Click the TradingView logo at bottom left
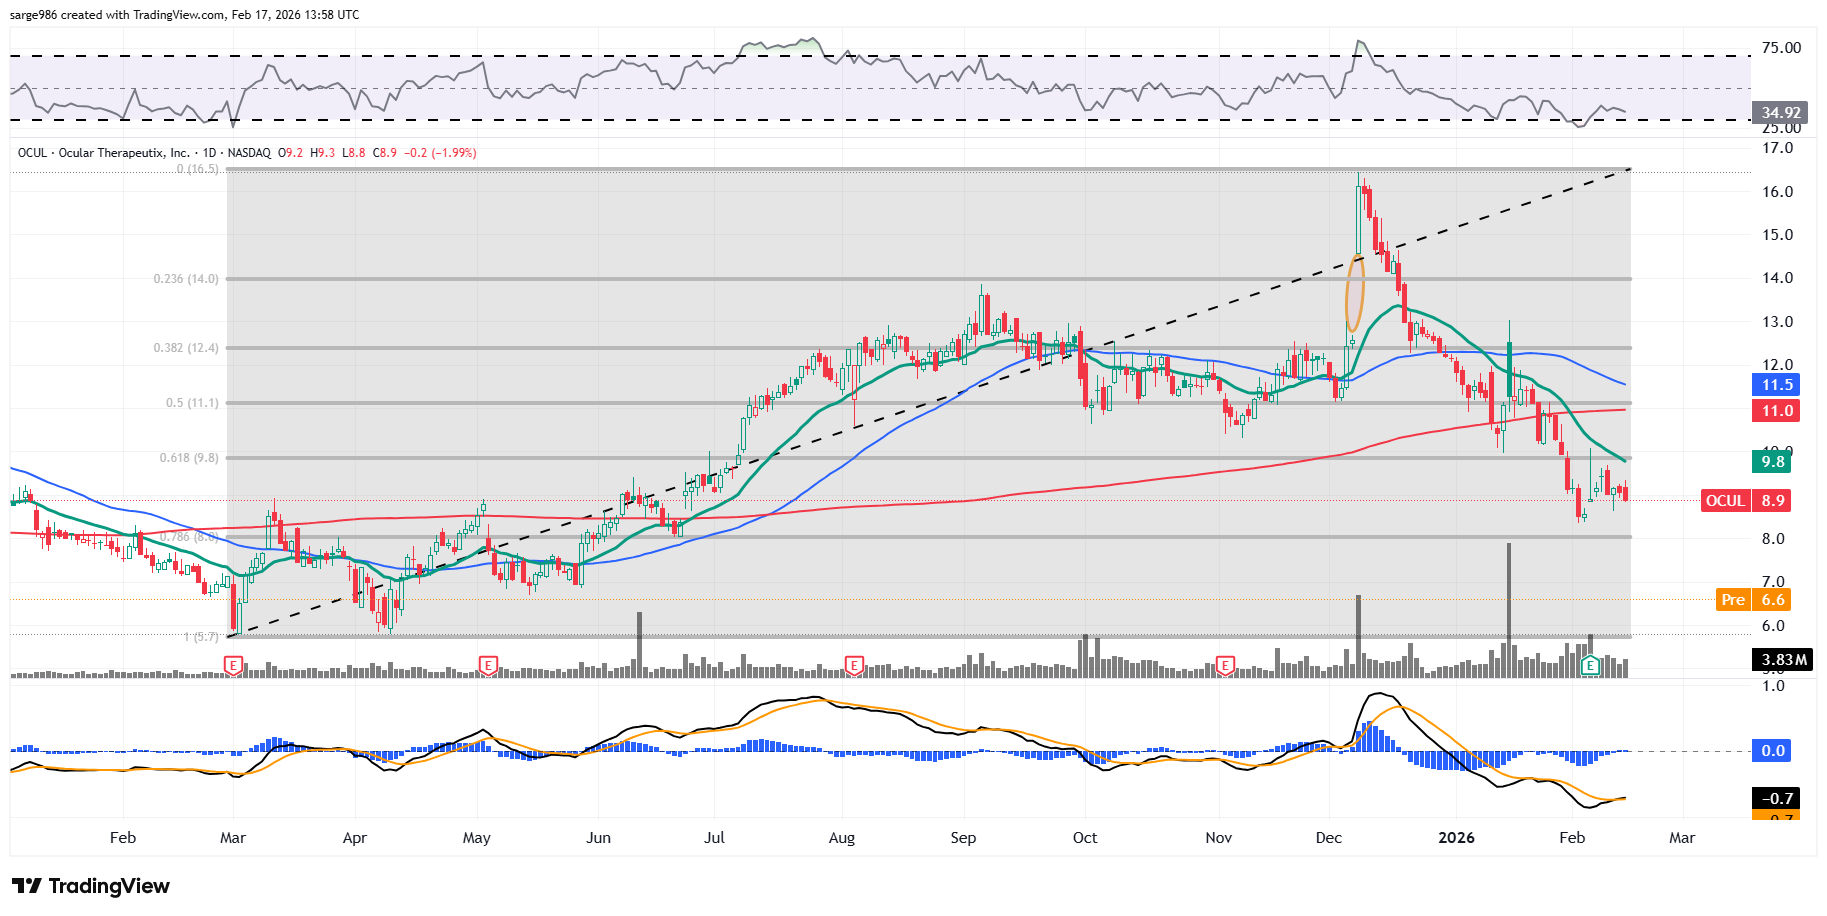Screen dimensions: 1827x916 tap(91, 886)
